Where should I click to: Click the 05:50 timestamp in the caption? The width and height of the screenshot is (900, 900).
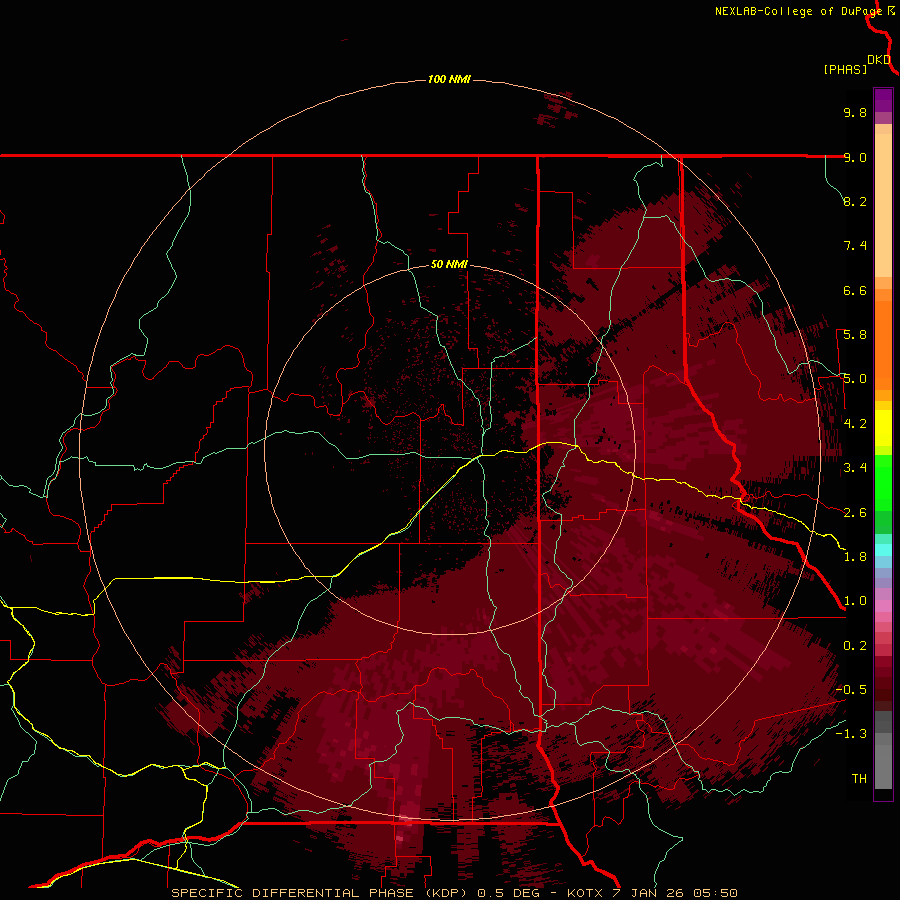[x=715, y=893]
